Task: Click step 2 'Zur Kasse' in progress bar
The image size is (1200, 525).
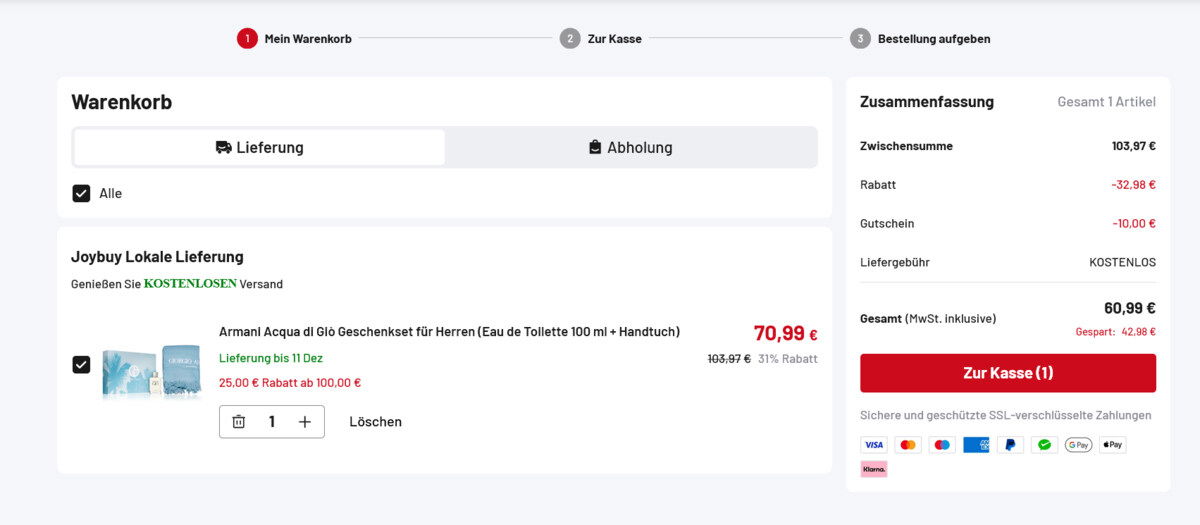Action: [601, 39]
